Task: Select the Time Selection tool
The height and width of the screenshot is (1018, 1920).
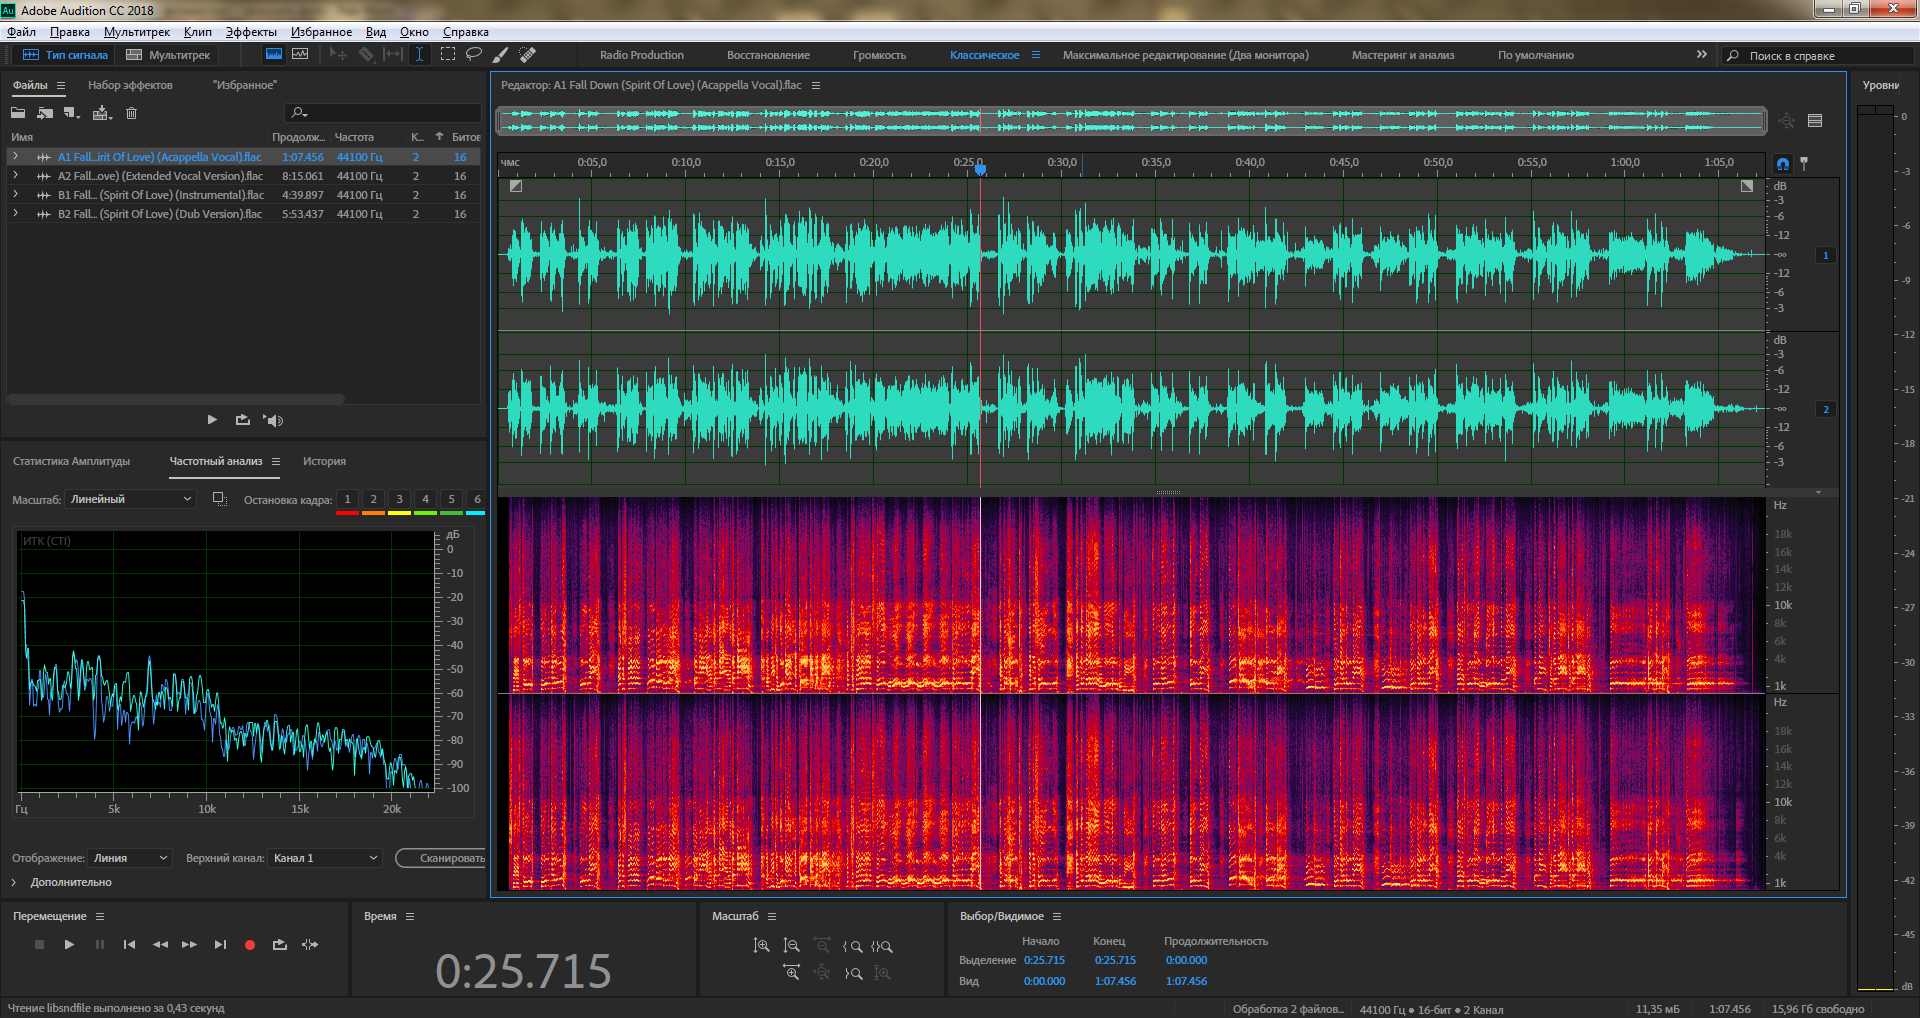Action: [x=419, y=55]
